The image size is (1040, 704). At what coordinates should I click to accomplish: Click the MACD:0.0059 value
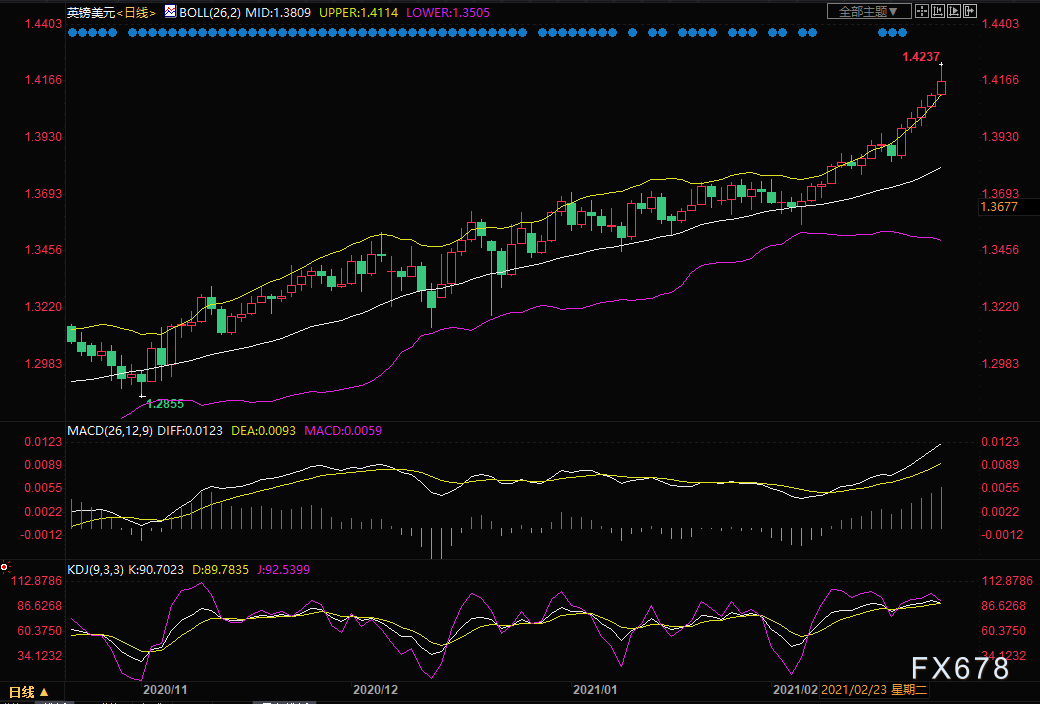343,431
